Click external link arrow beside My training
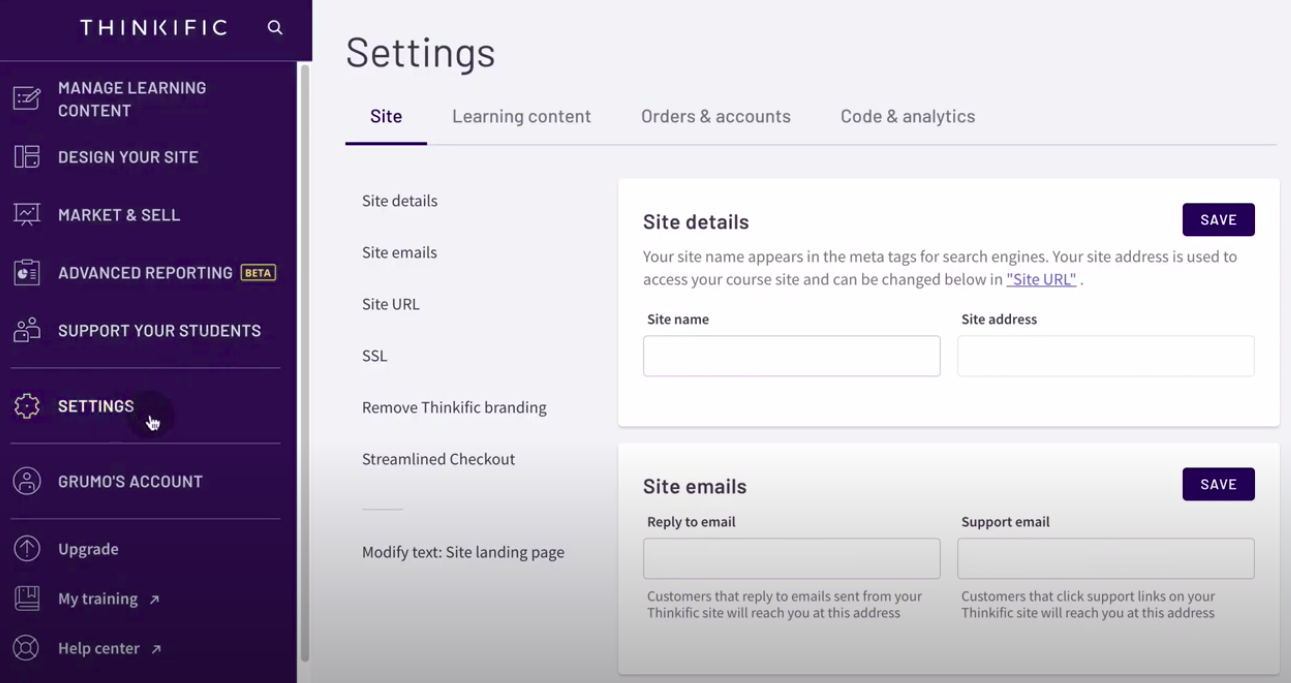This screenshot has width=1291, height=683. [154, 600]
